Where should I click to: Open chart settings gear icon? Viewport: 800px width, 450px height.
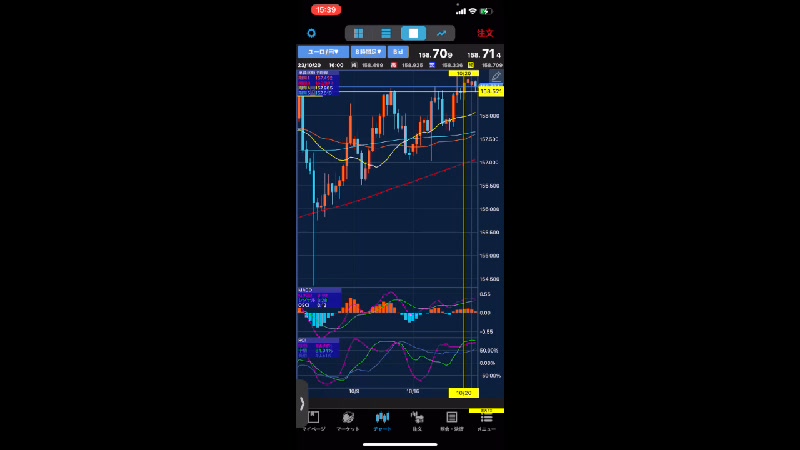click(x=311, y=33)
